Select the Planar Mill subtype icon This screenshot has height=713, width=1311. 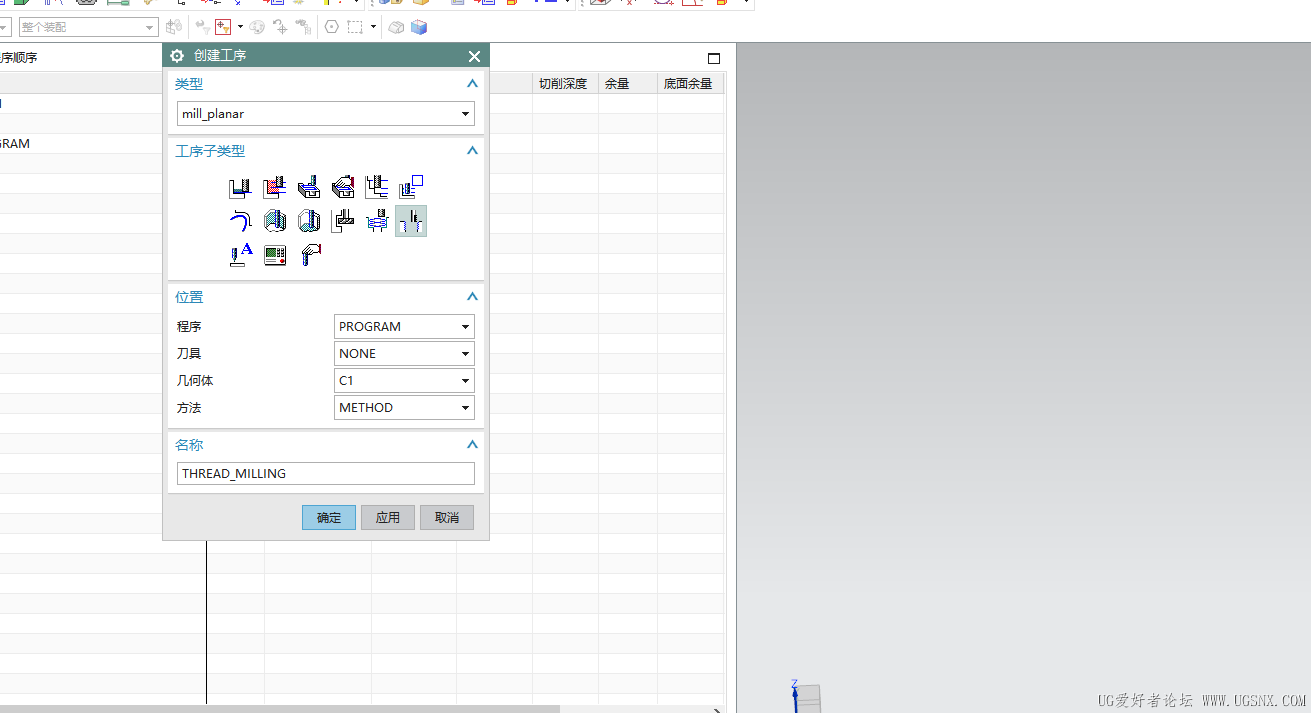click(377, 186)
